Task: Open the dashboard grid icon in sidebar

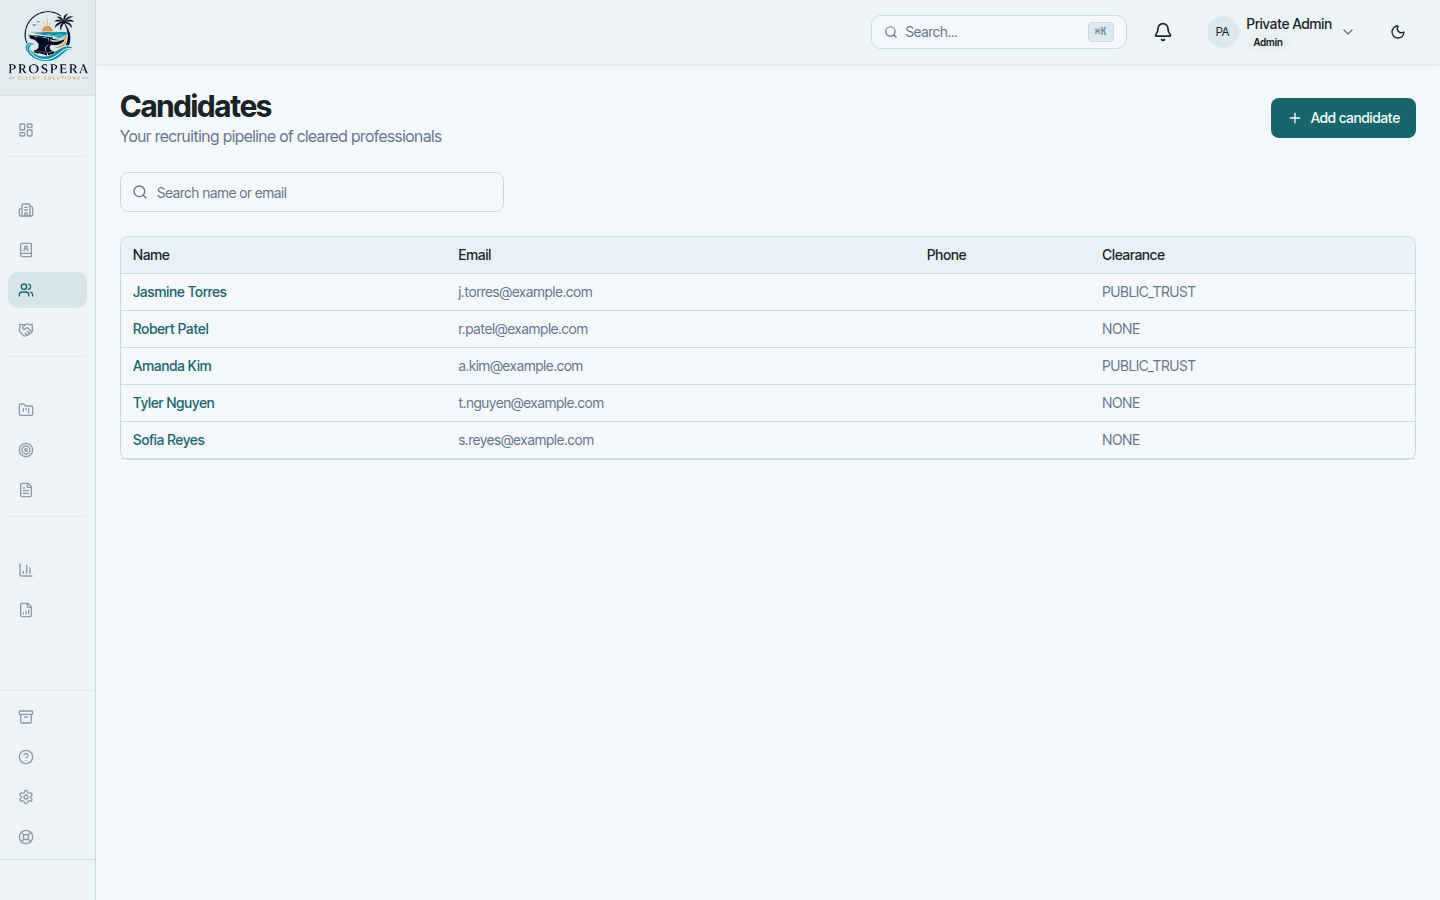Action: point(26,130)
